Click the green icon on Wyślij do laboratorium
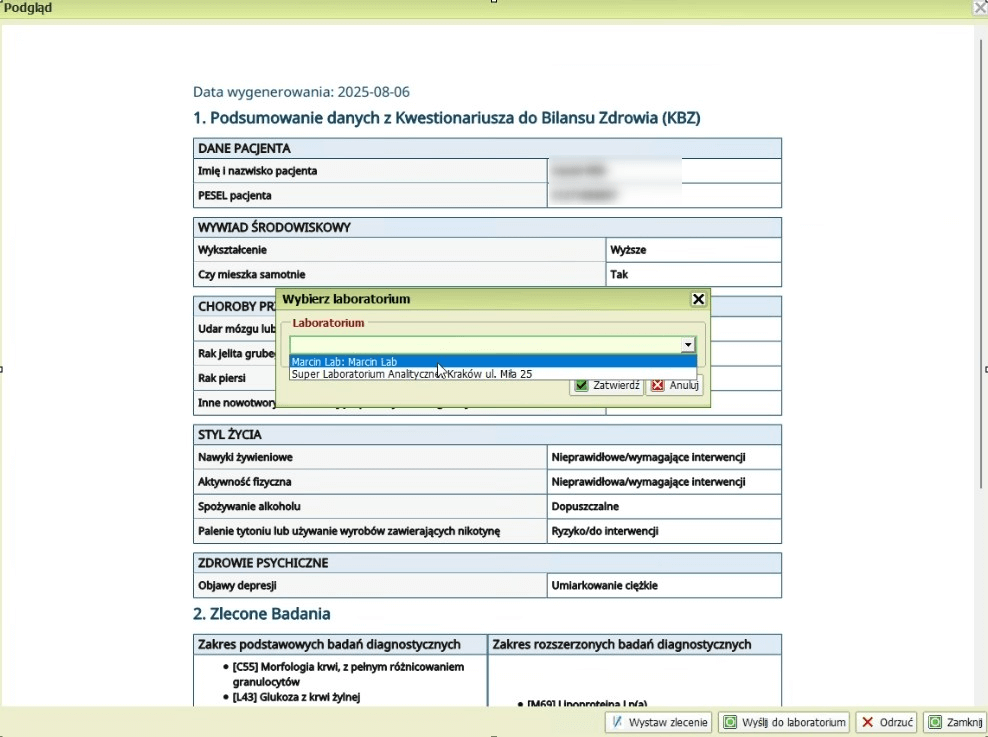 731,722
